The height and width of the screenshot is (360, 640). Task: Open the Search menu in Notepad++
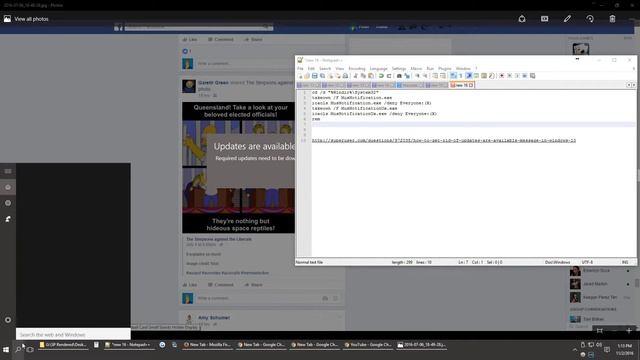click(325, 69)
